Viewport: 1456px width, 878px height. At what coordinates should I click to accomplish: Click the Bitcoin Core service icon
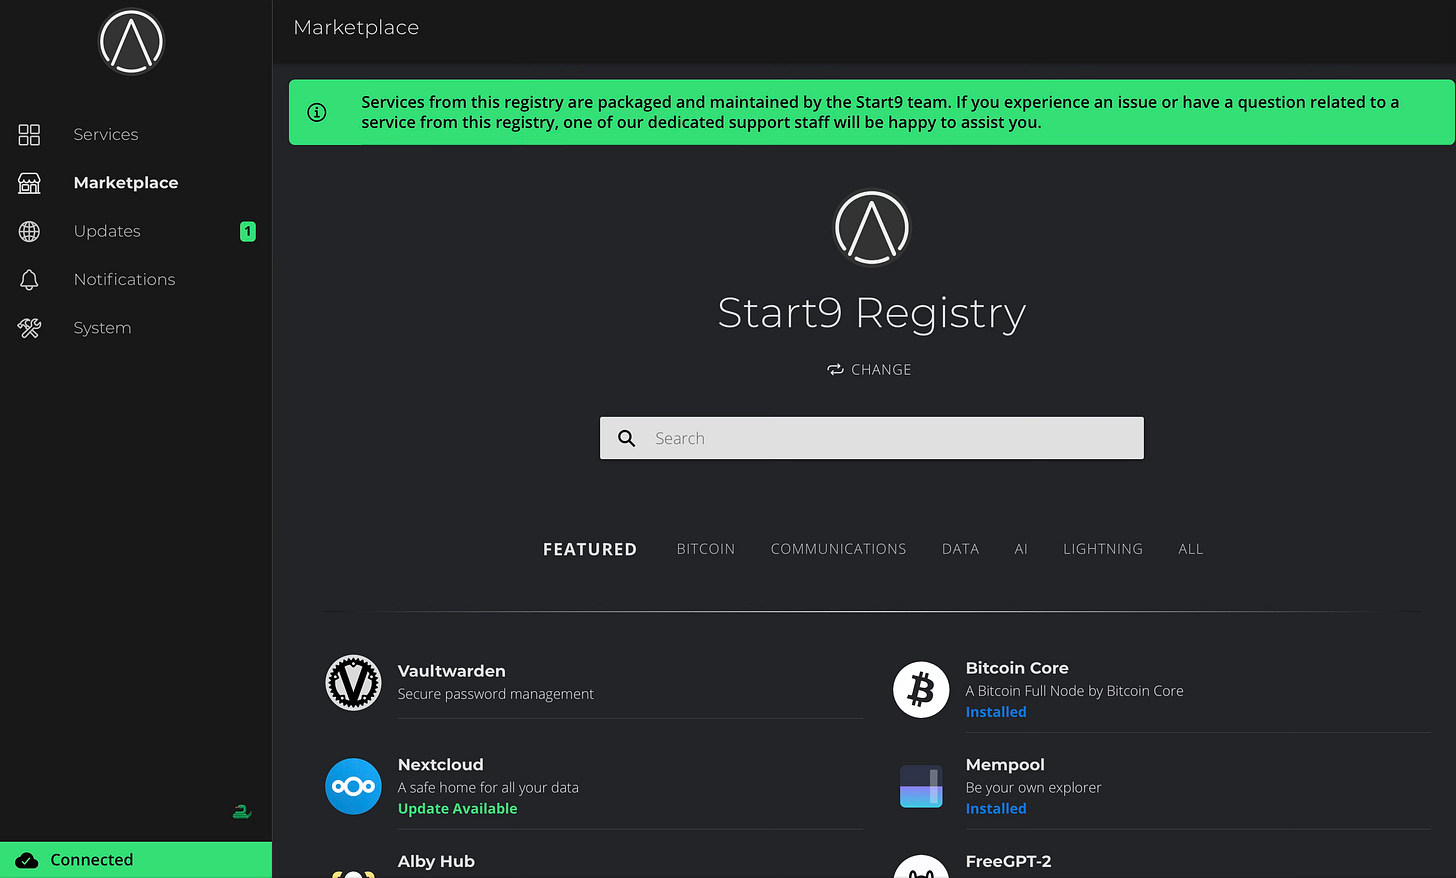pyautogui.click(x=921, y=690)
